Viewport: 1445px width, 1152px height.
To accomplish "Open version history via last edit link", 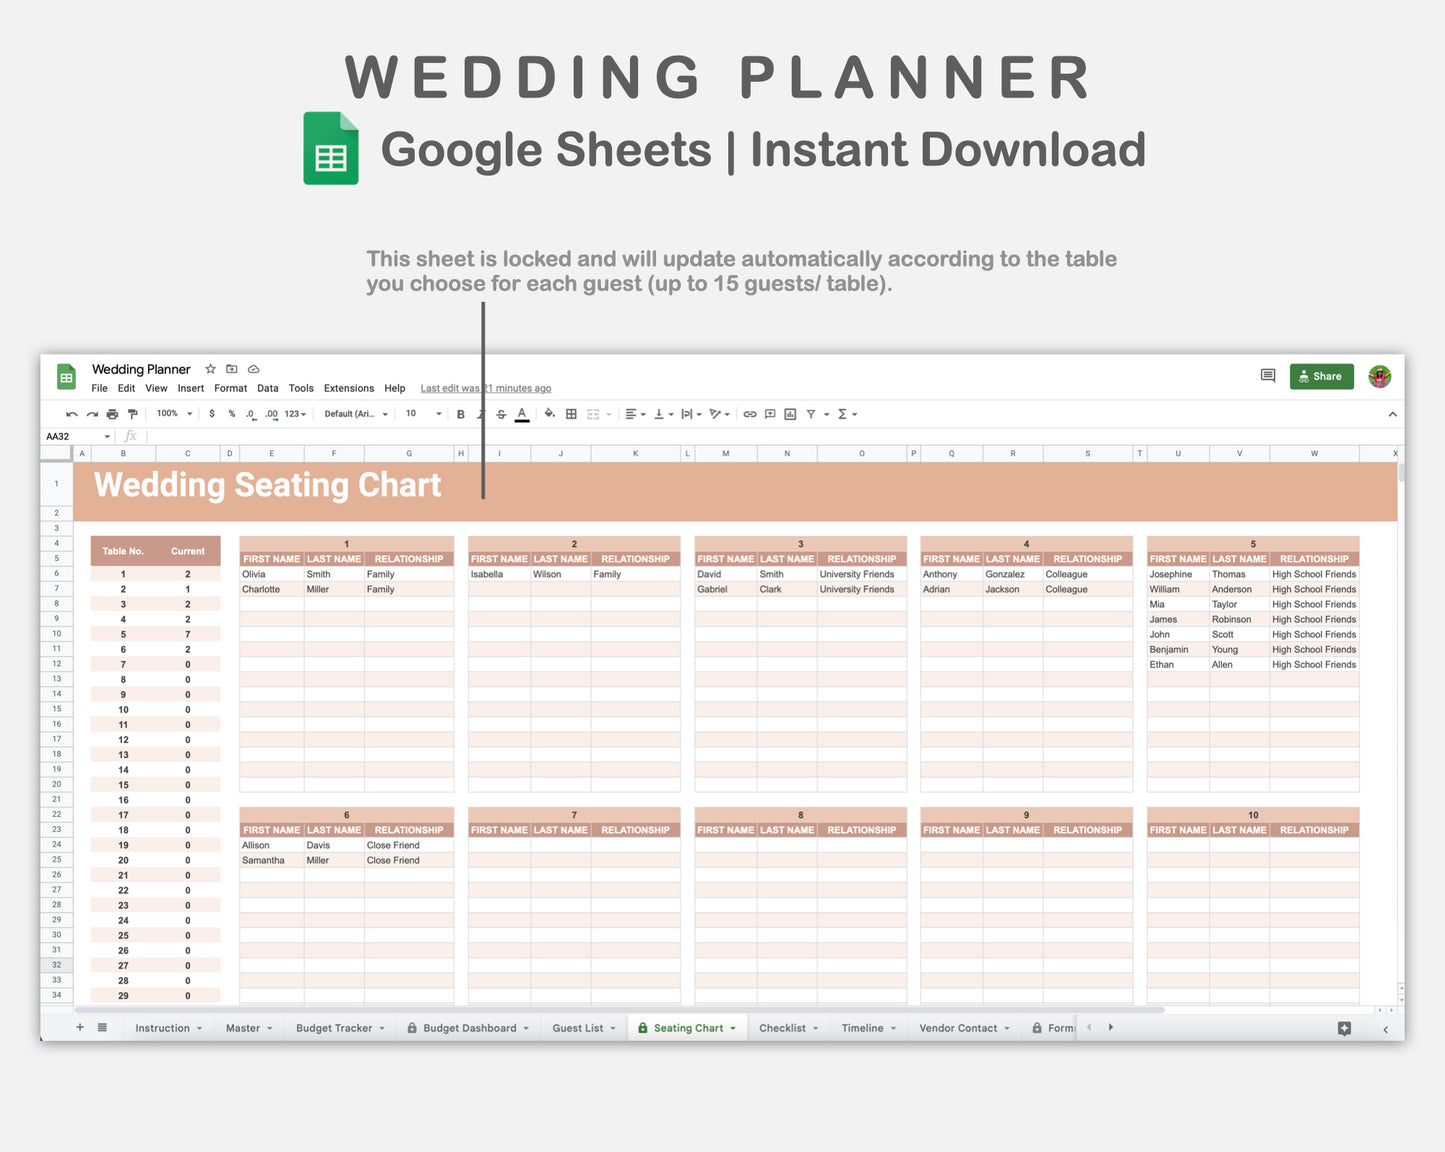I will pos(485,388).
